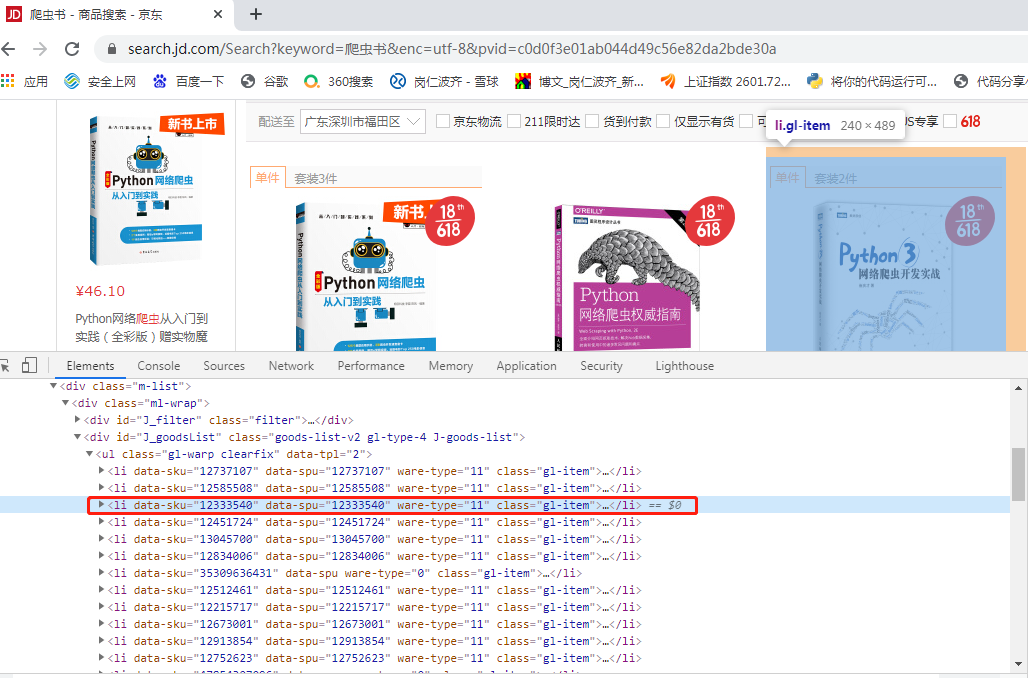Expand the div id J_filter node

[x=77, y=420]
